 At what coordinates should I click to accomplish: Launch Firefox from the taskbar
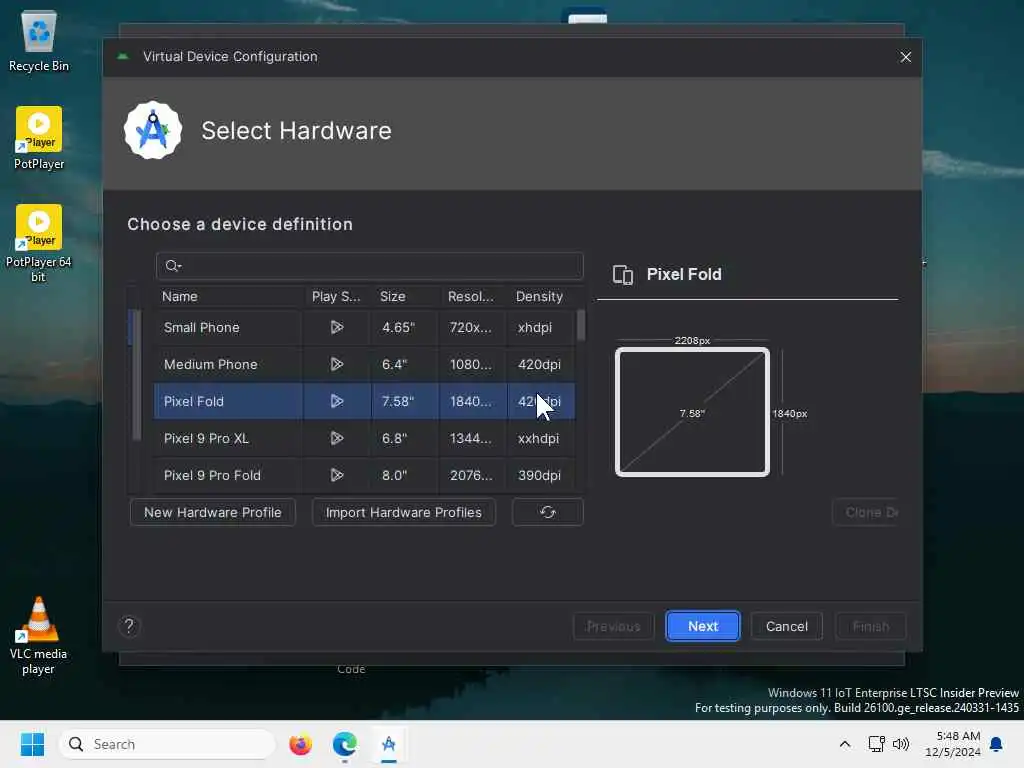pyautogui.click(x=300, y=744)
